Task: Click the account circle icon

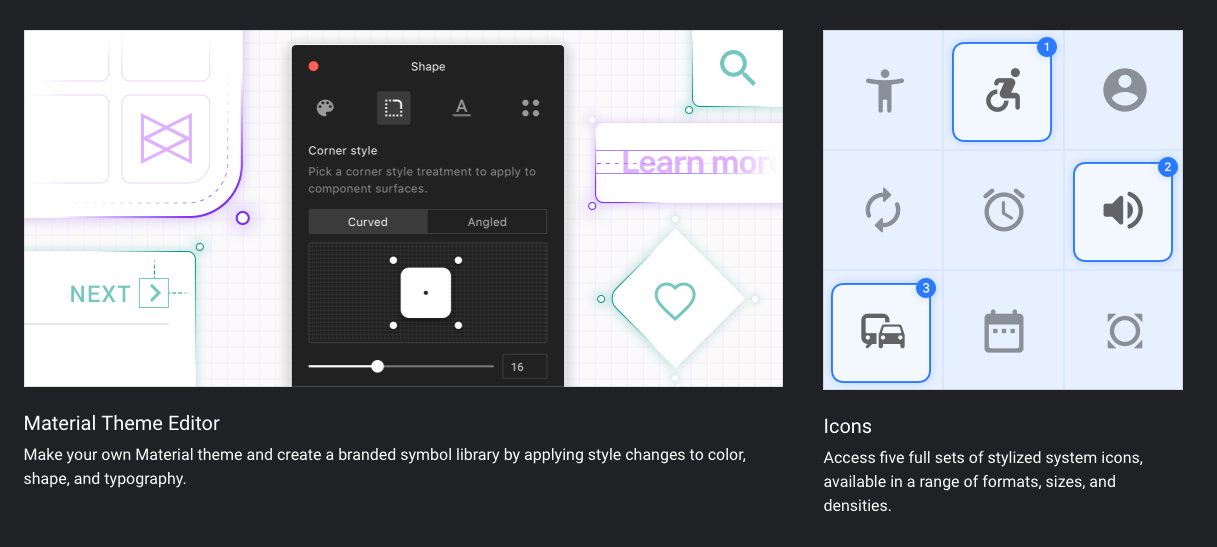Action: 1124,90
